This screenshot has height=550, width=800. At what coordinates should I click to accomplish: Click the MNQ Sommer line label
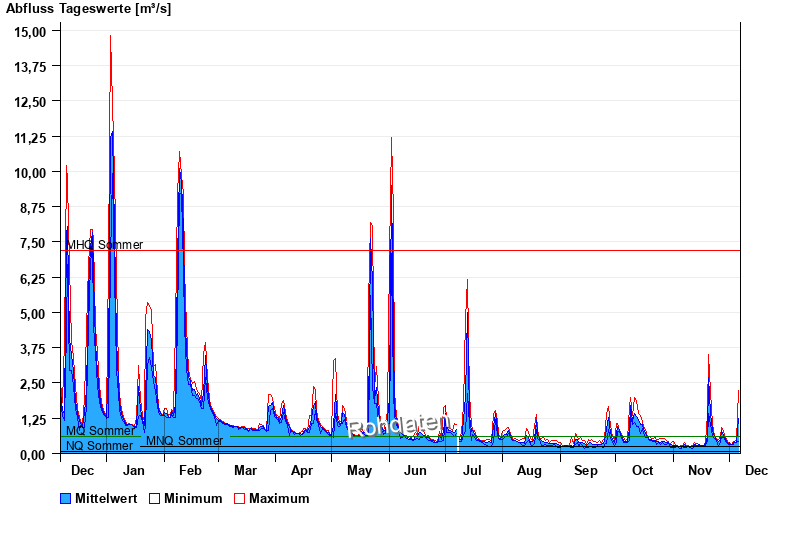(185, 441)
